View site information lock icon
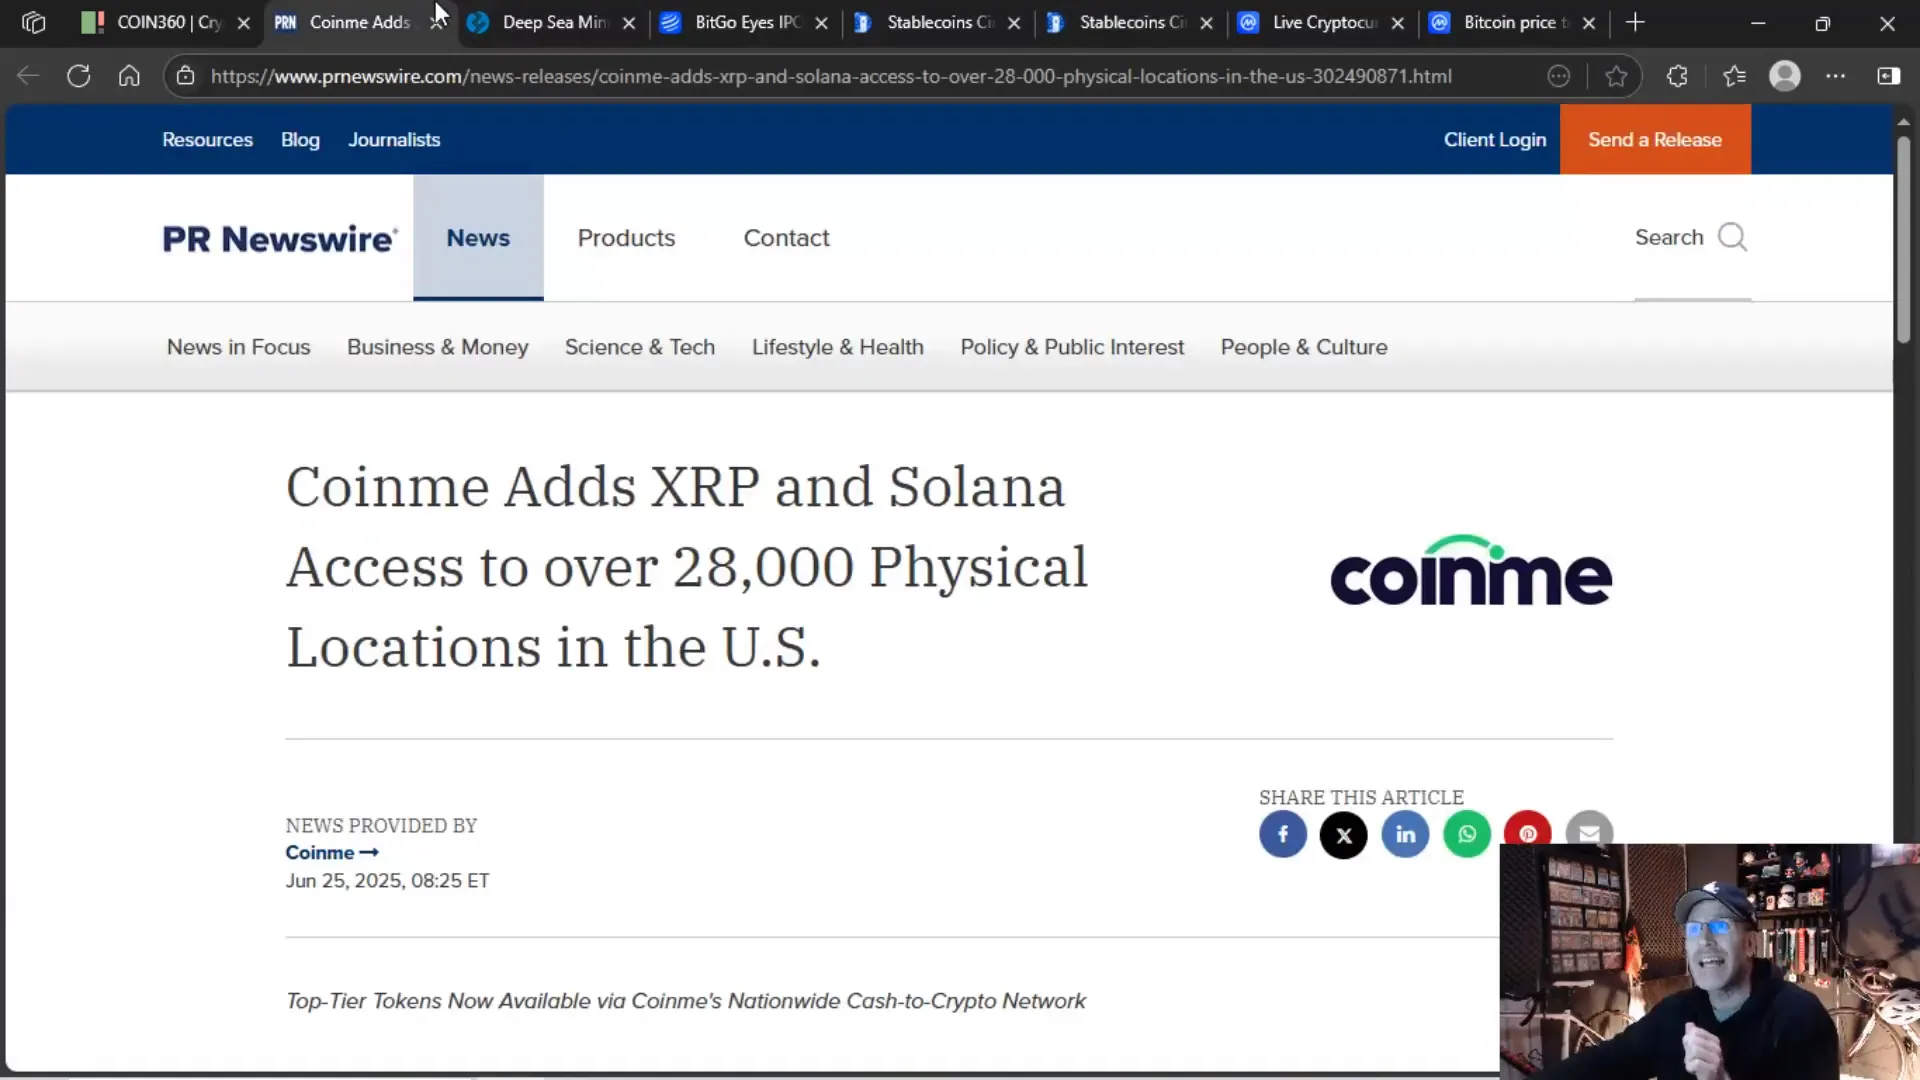1920x1080 pixels. 185,76
